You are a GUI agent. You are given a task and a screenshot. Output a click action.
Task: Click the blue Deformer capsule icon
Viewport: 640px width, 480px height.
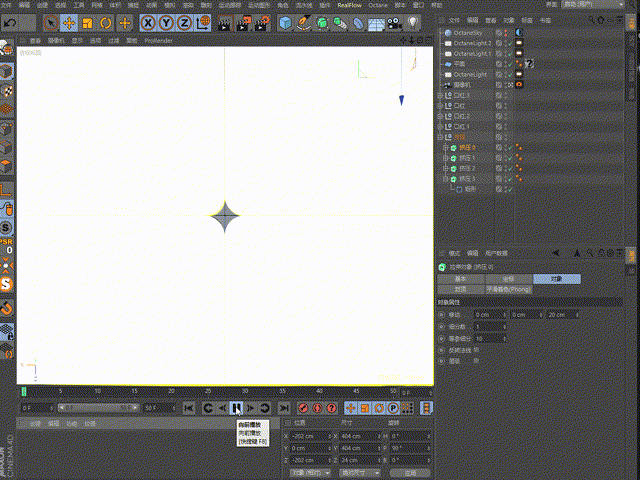tap(358, 23)
